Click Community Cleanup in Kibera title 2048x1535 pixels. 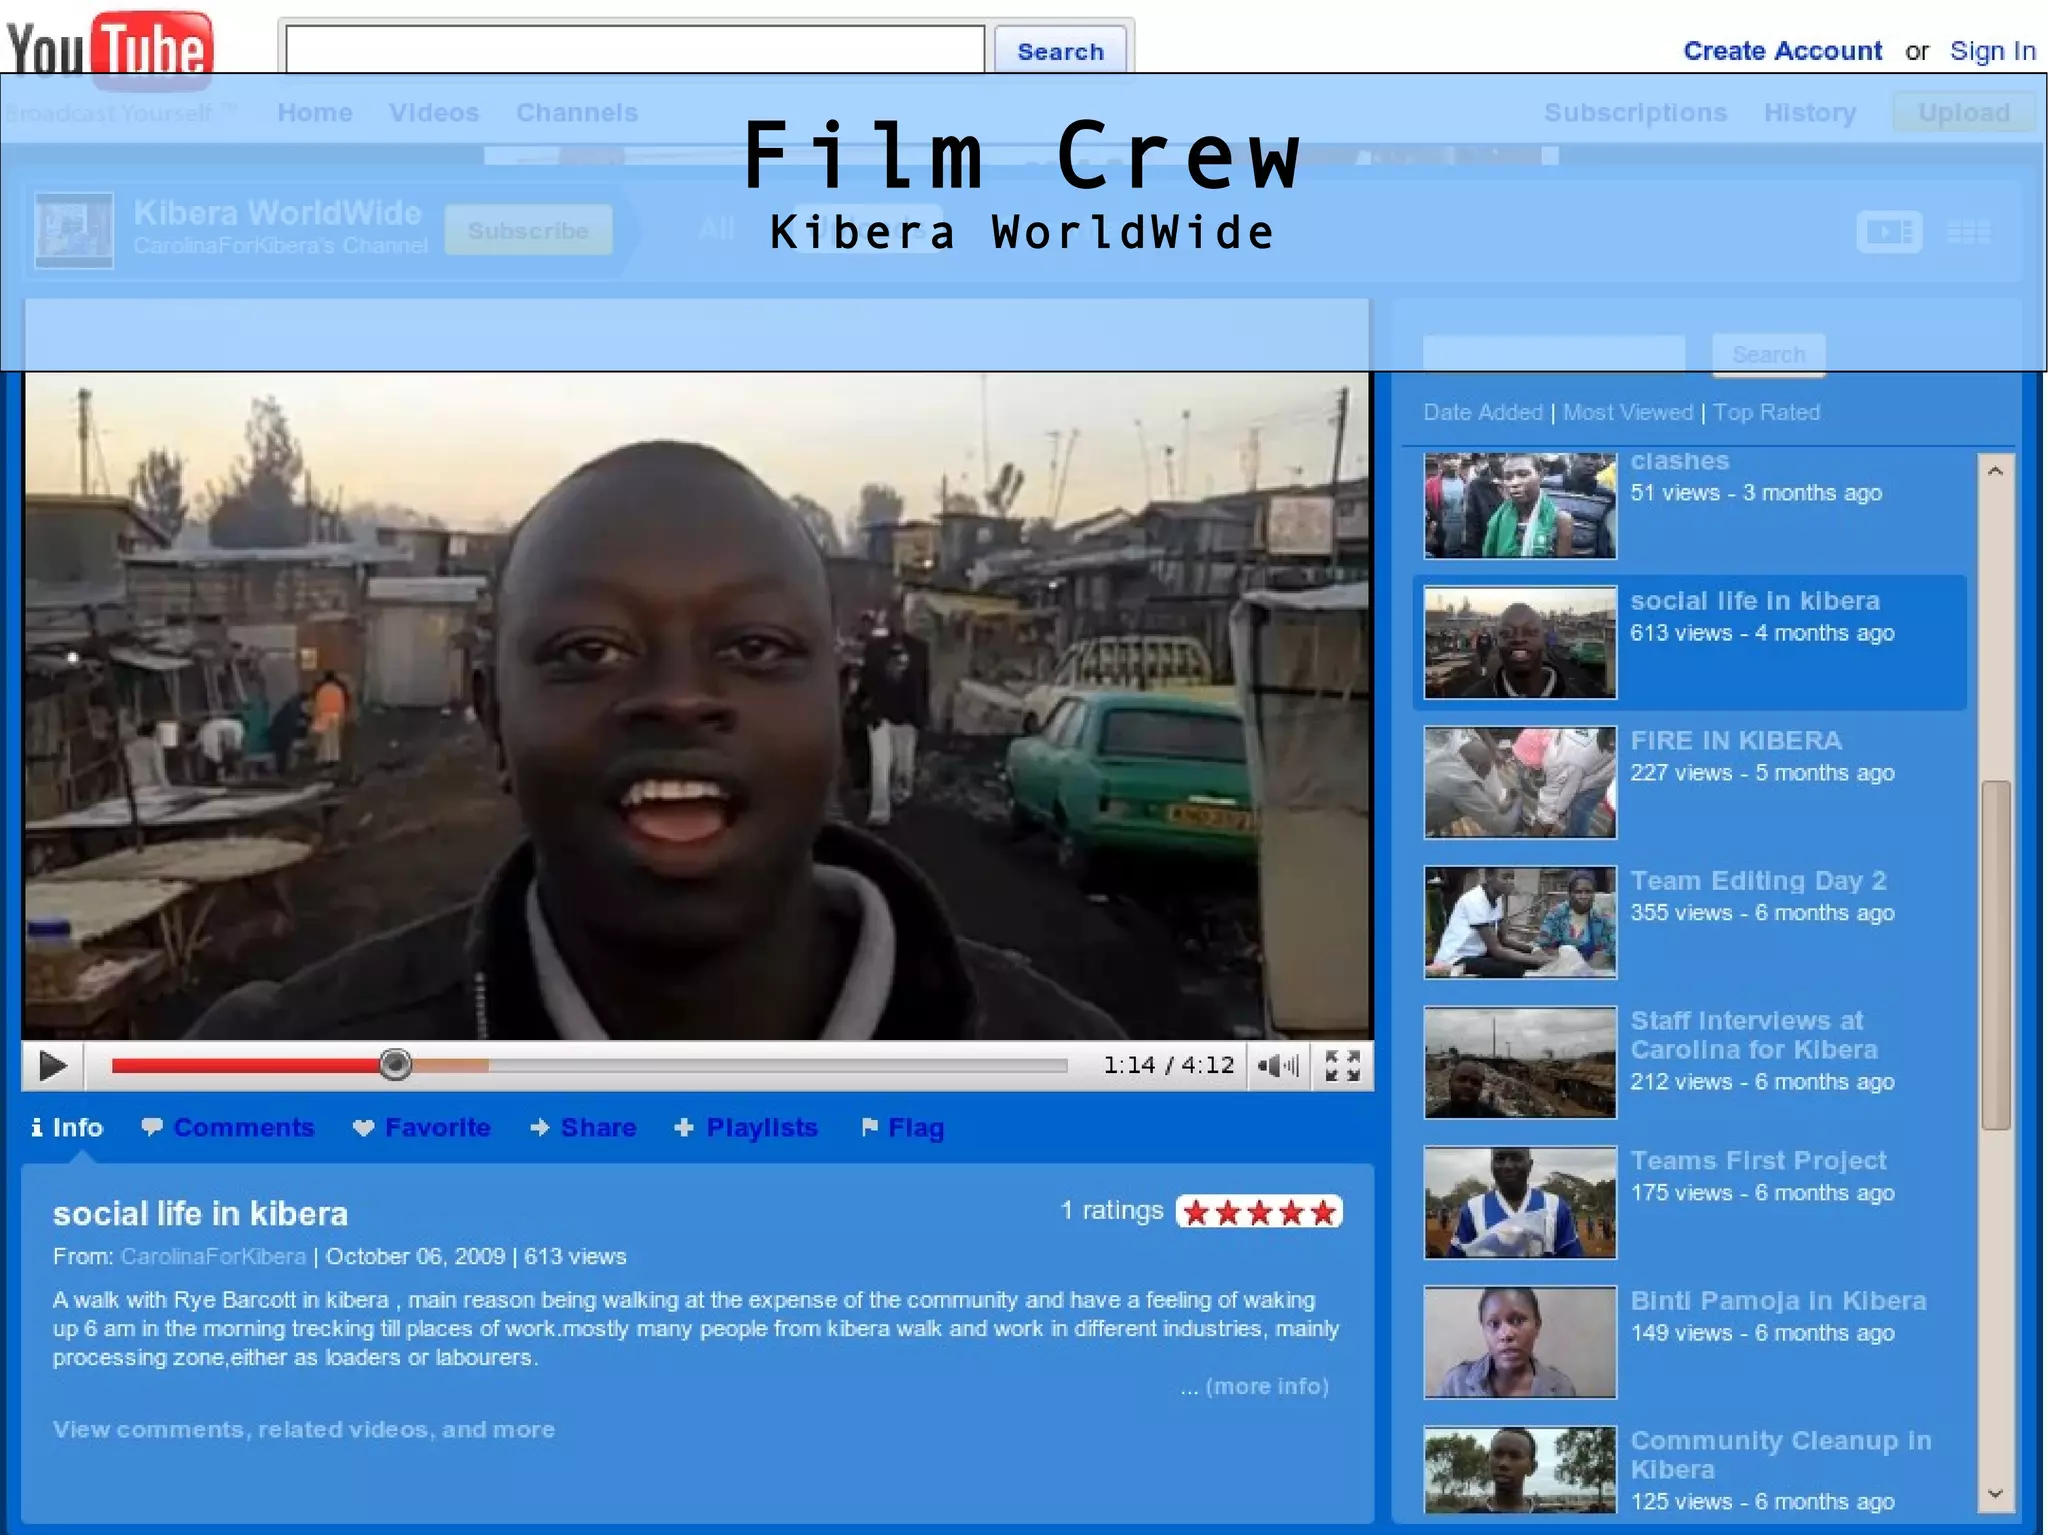pyautogui.click(x=1780, y=1455)
